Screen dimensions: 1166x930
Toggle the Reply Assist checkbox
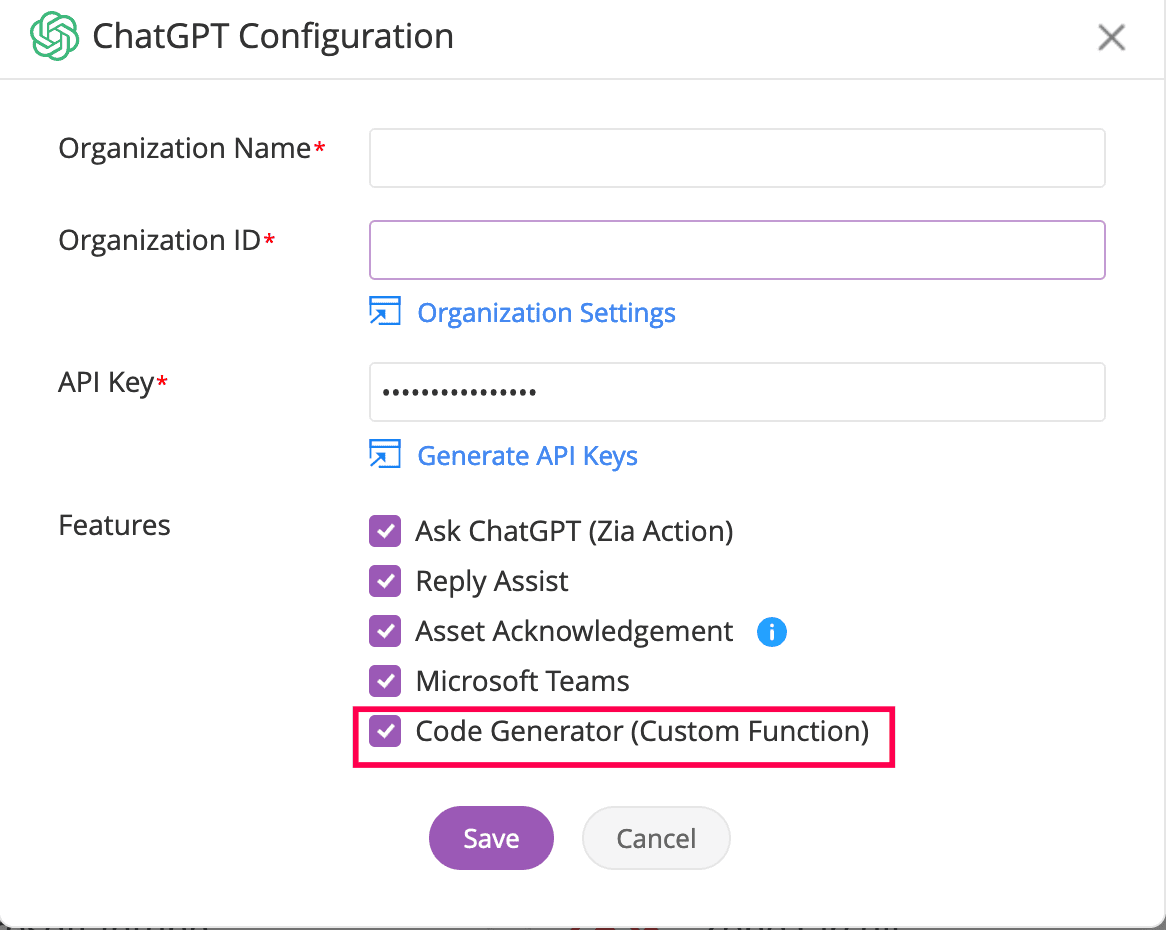pos(385,581)
